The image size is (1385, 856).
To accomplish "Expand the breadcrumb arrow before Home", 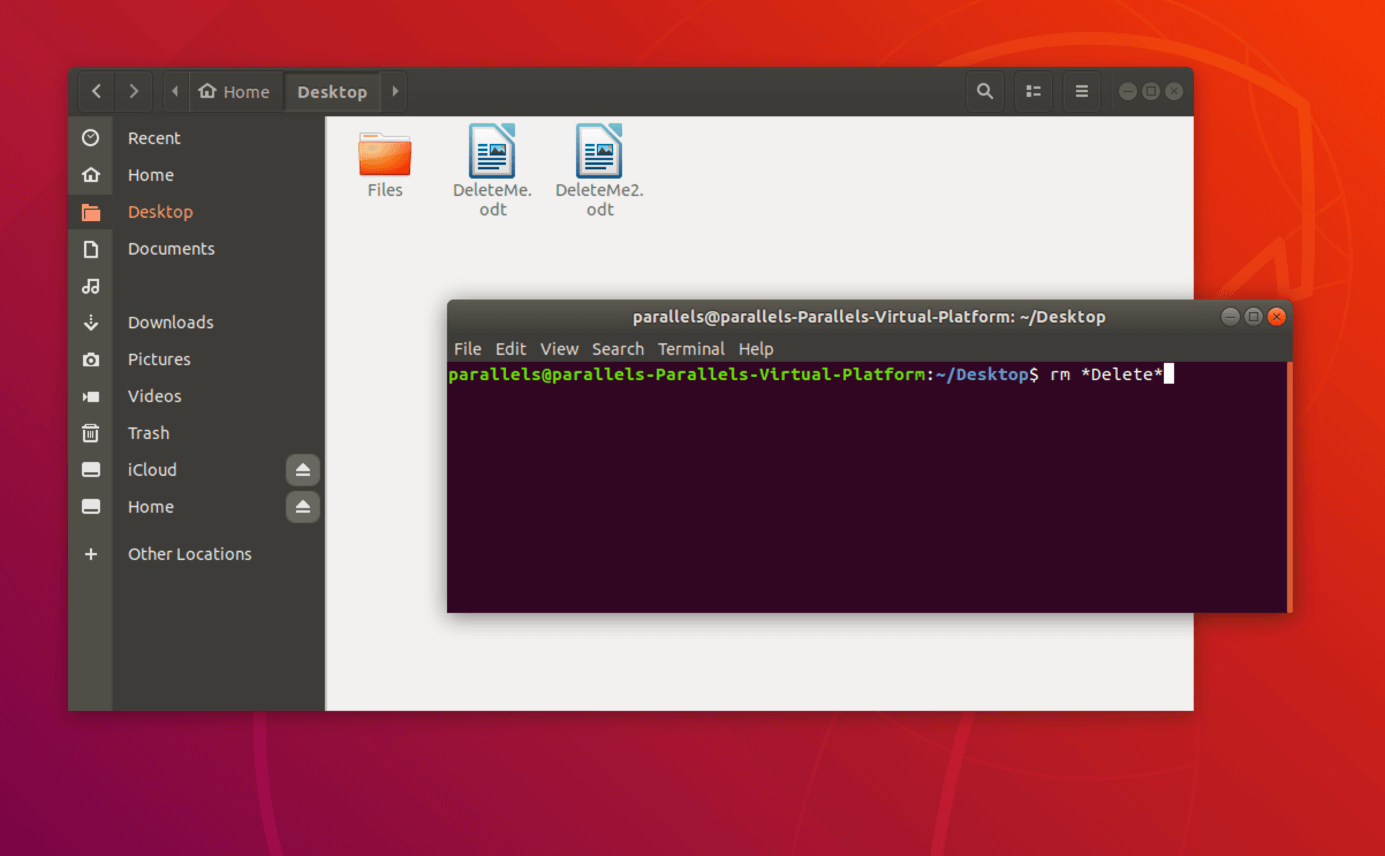I will tap(175, 91).
